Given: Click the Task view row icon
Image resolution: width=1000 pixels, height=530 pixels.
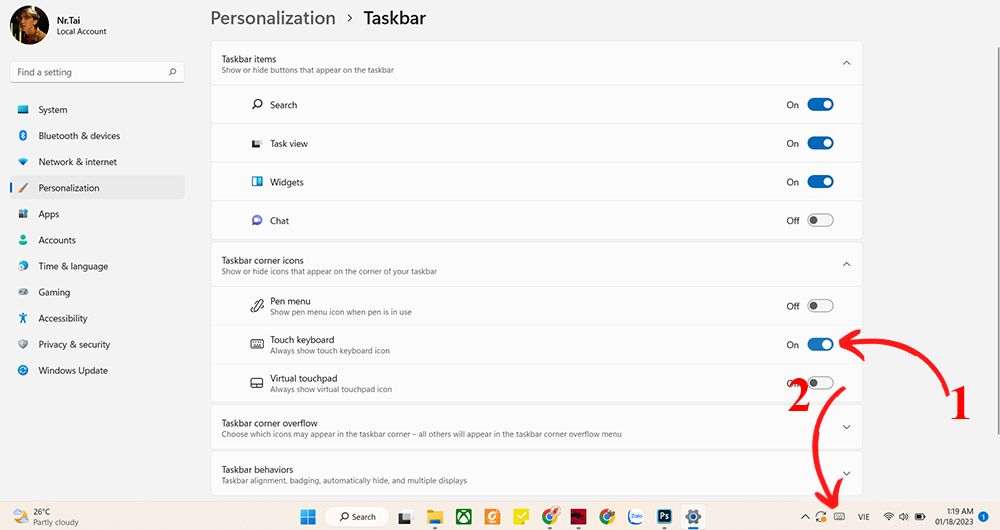Looking at the screenshot, I should click(x=256, y=144).
